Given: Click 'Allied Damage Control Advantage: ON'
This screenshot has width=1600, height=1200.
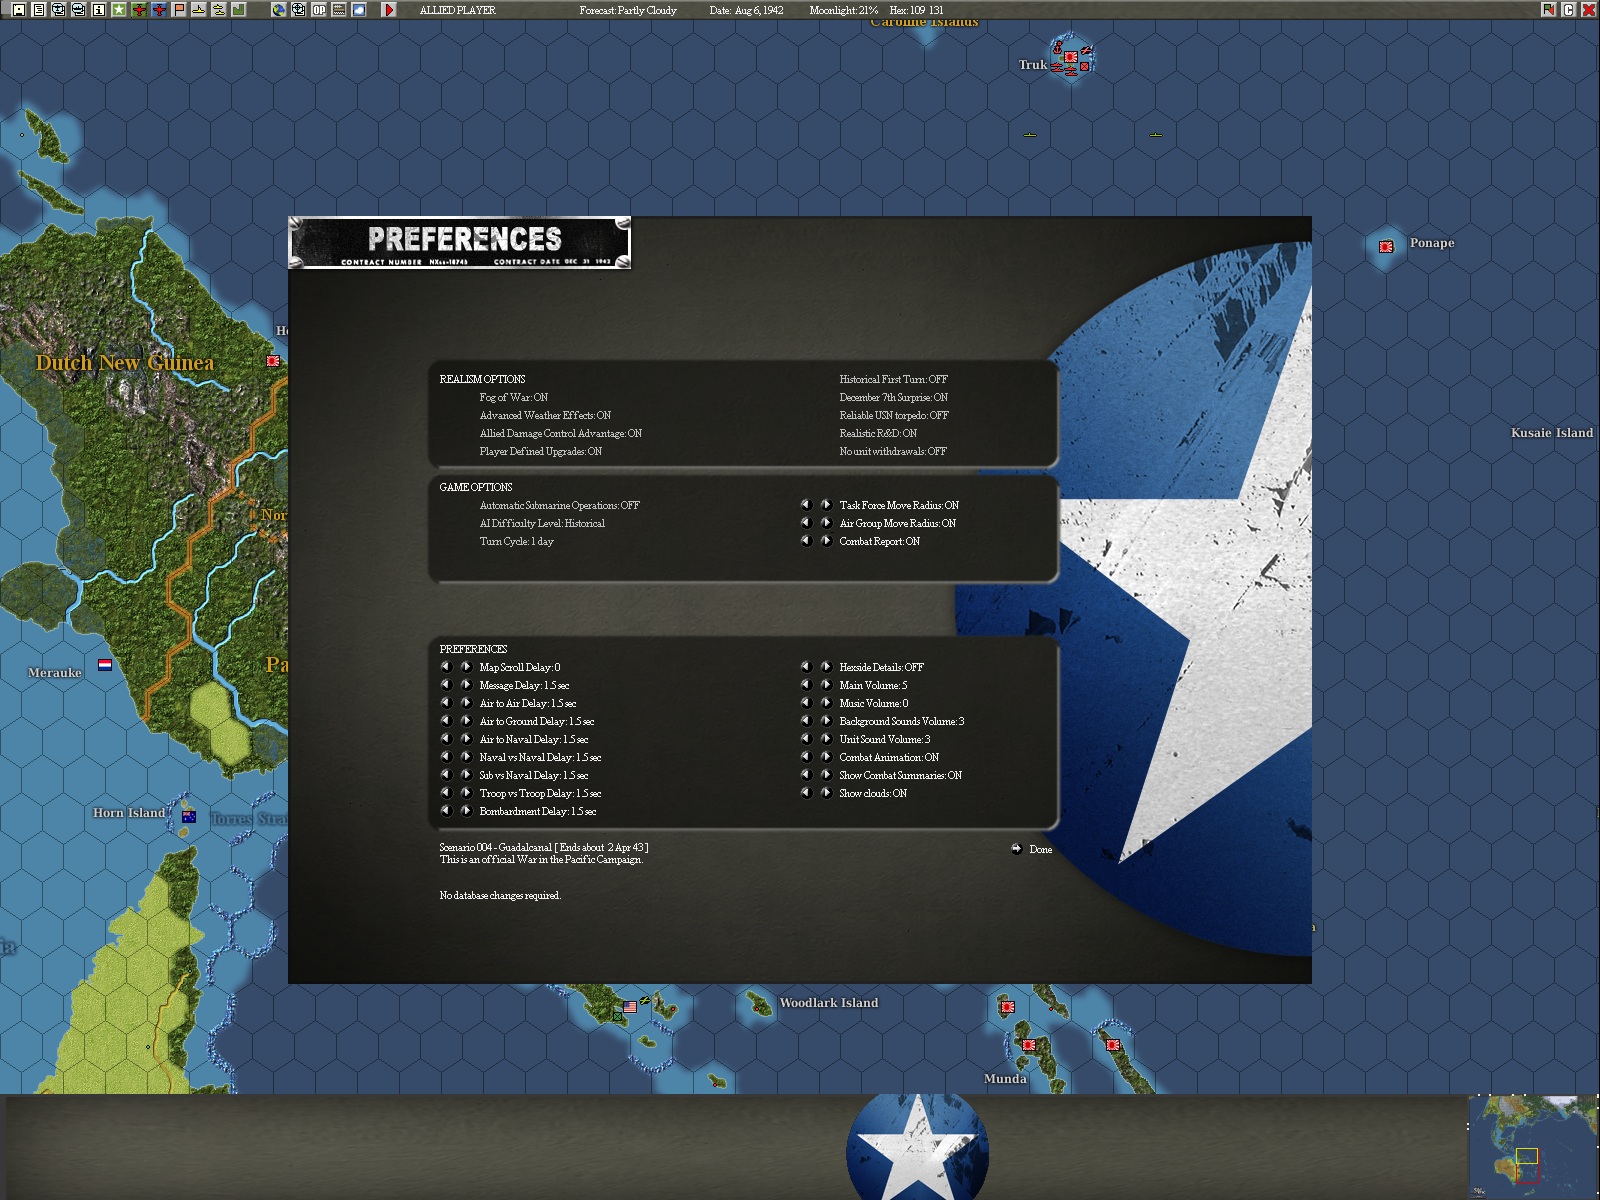Looking at the screenshot, I should (x=561, y=433).
